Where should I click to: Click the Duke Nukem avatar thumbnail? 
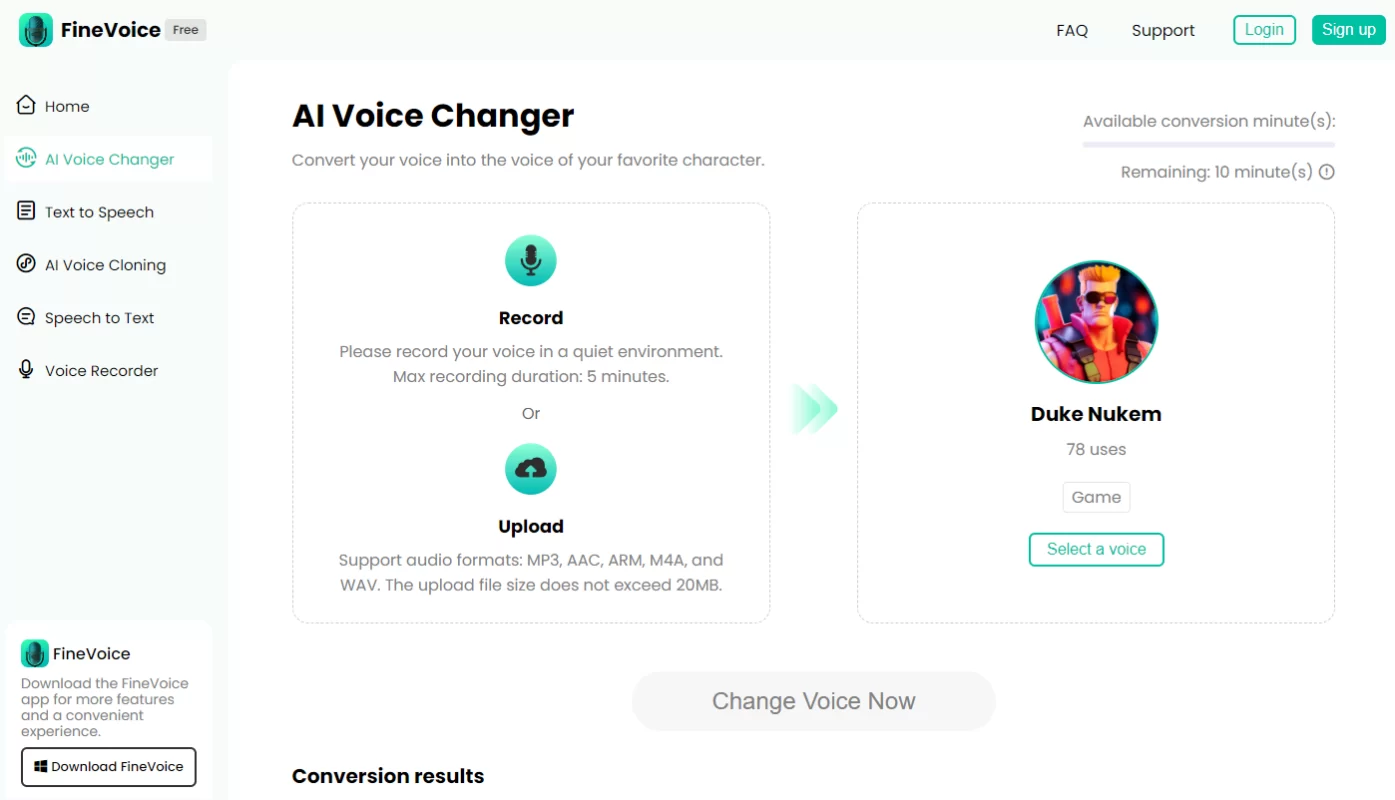coord(1096,322)
